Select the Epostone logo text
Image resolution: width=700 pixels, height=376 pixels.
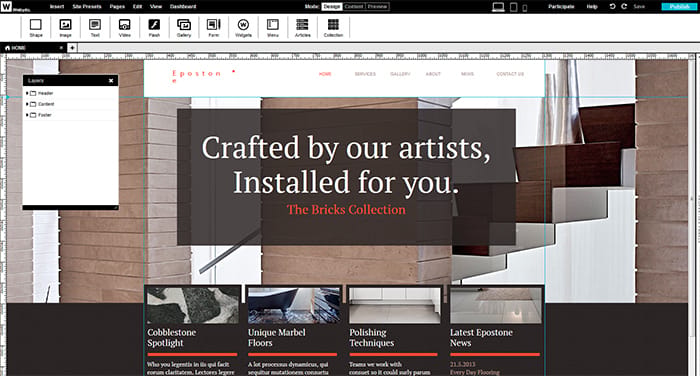pyautogui.click(x=196, y=76)
